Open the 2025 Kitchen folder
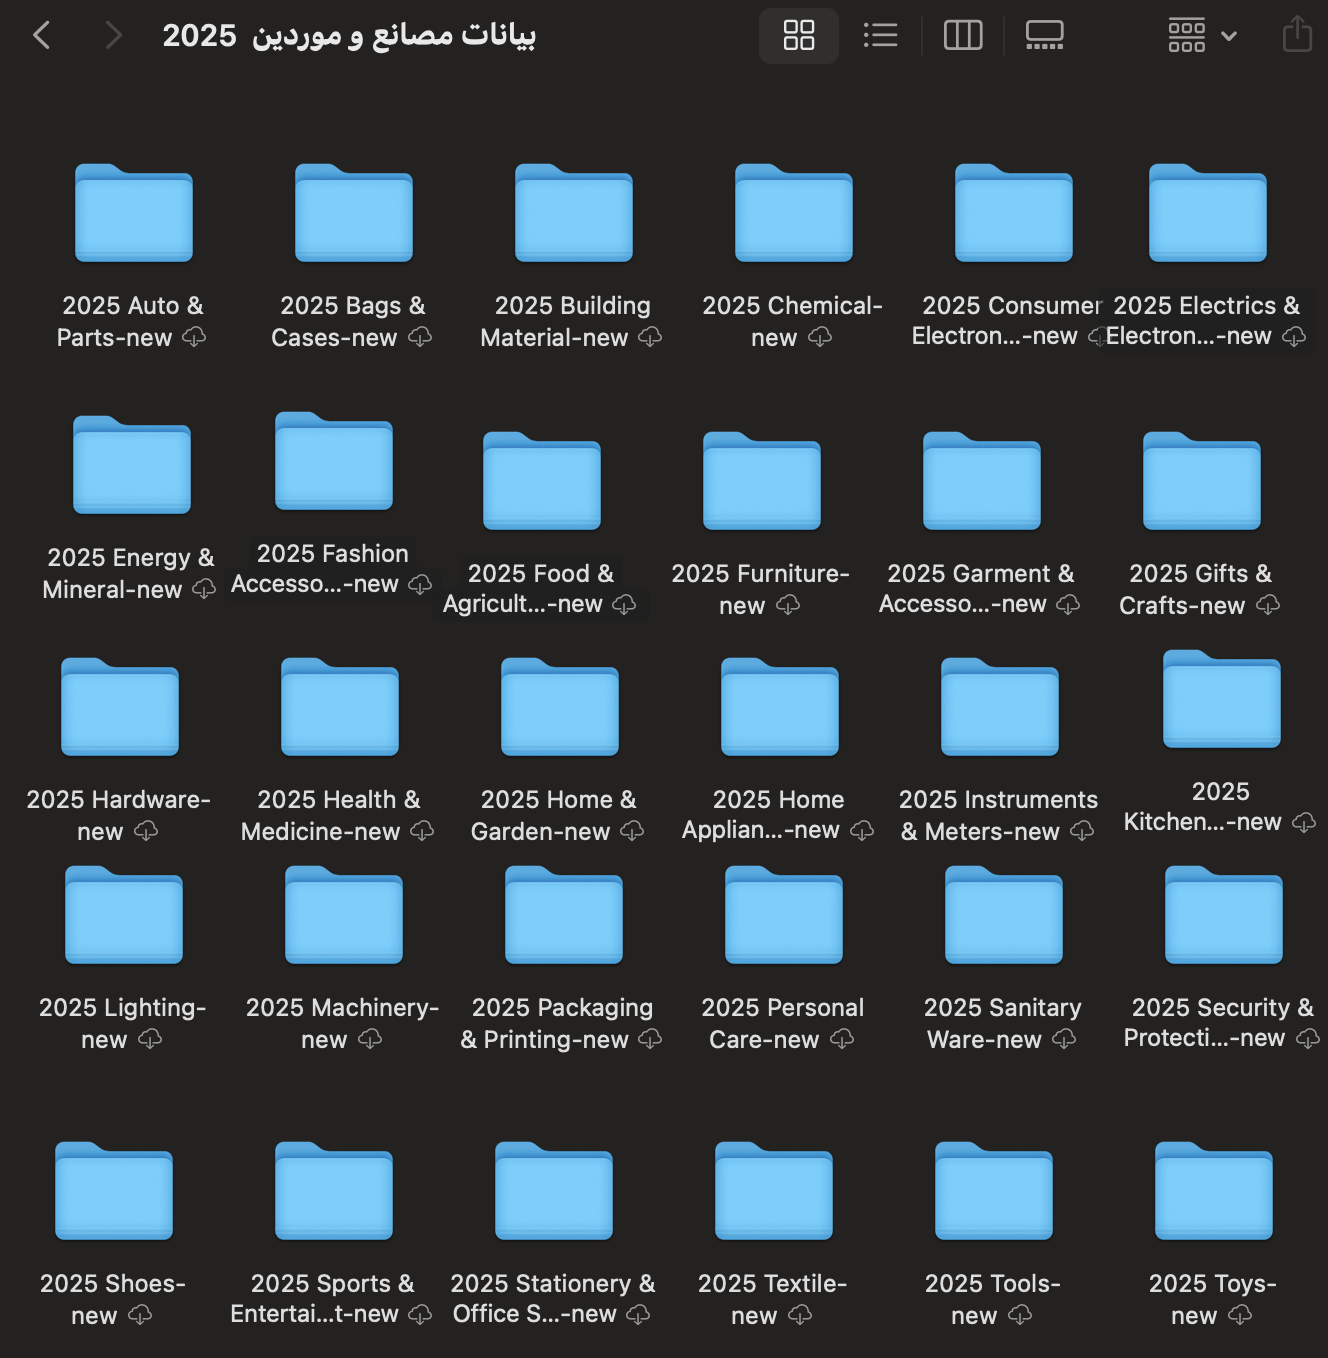Screen dimensions: 1328x1358 1222,699
